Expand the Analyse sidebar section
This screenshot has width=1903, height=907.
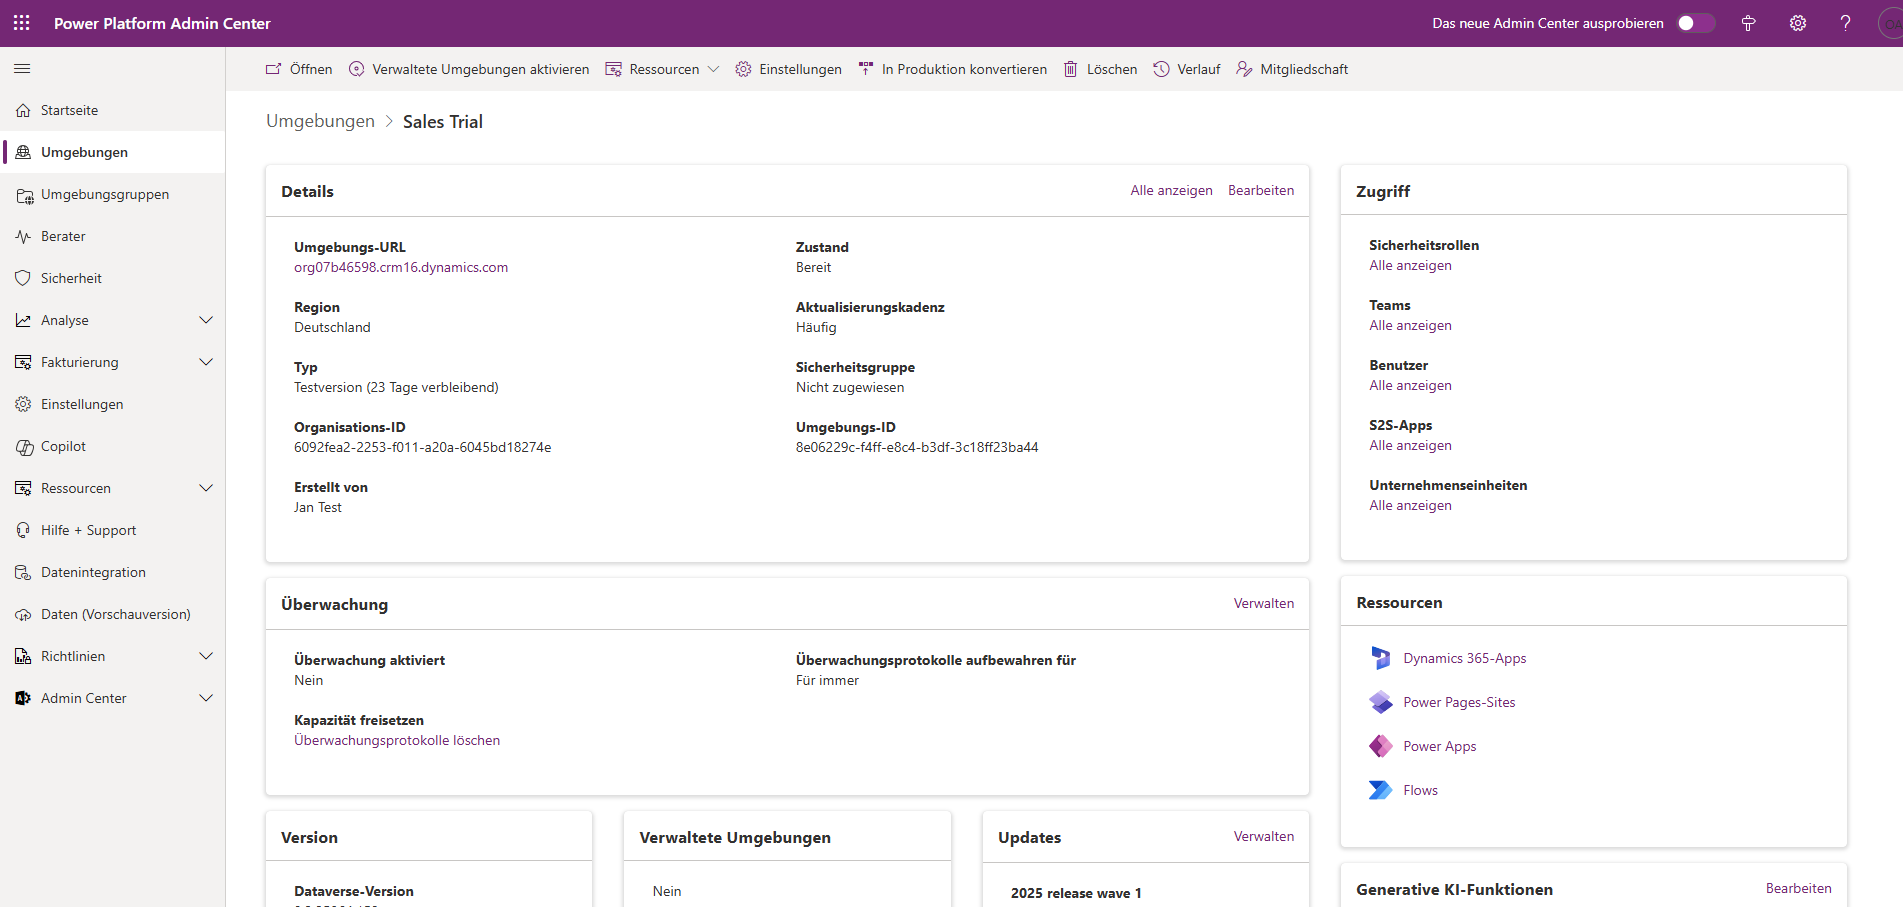(206, 320)
